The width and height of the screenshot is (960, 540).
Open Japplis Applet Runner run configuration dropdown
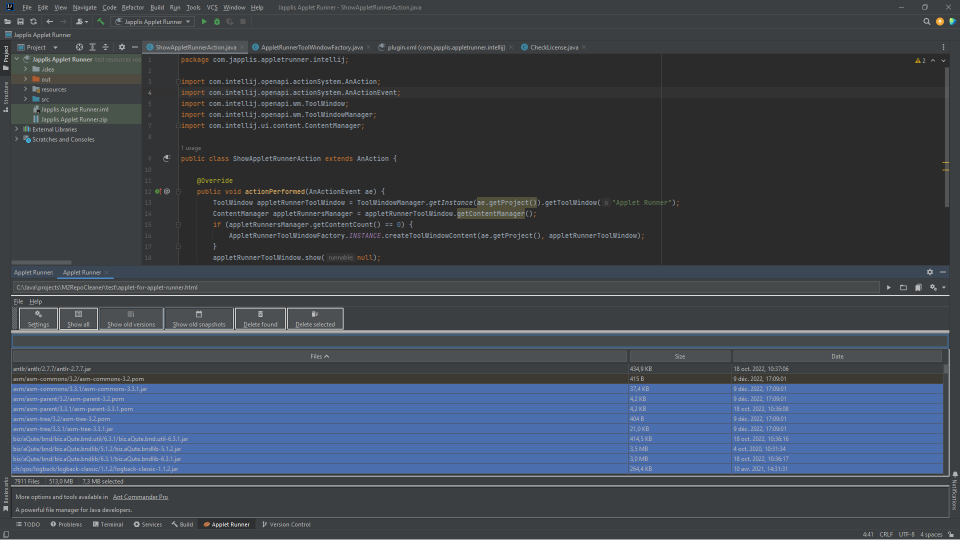pyautogui.click(x=152, y=21)
